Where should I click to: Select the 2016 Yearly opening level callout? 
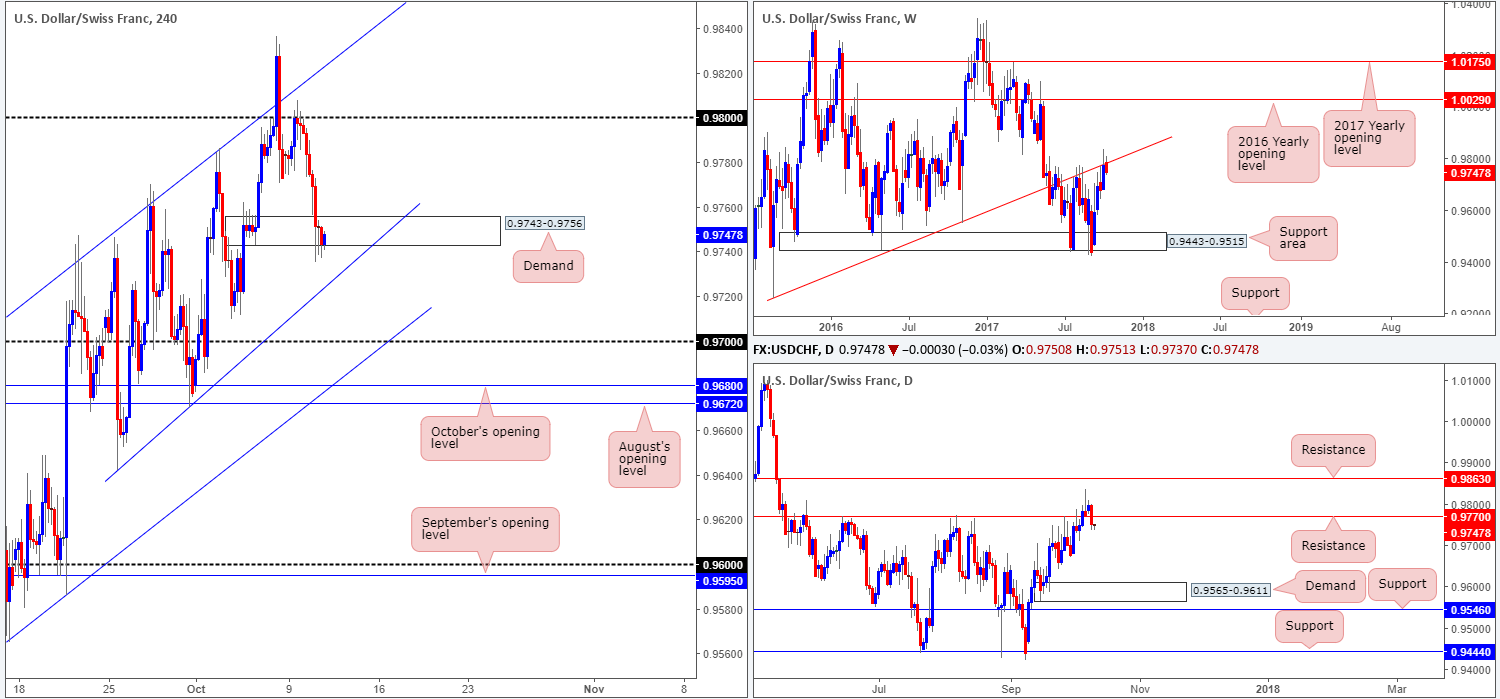1273,154
